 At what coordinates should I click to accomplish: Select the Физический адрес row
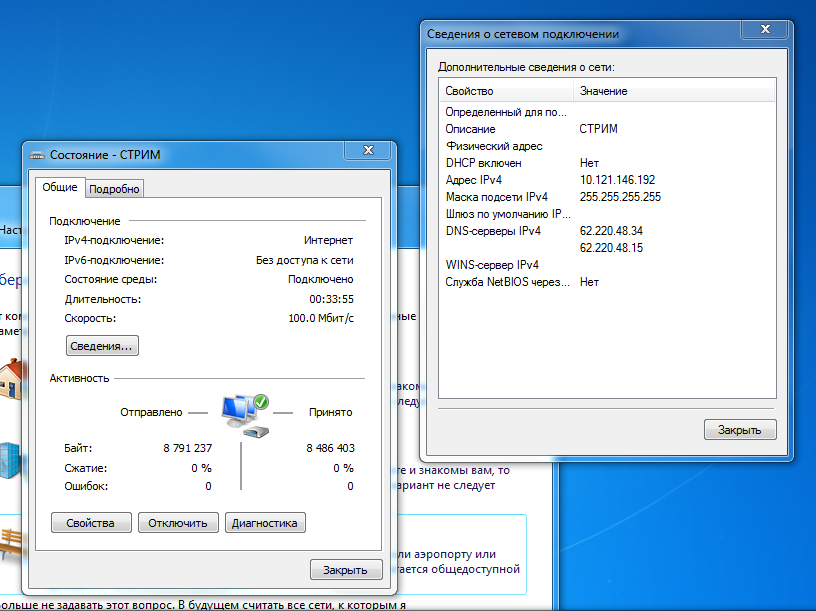click(607, 146)
